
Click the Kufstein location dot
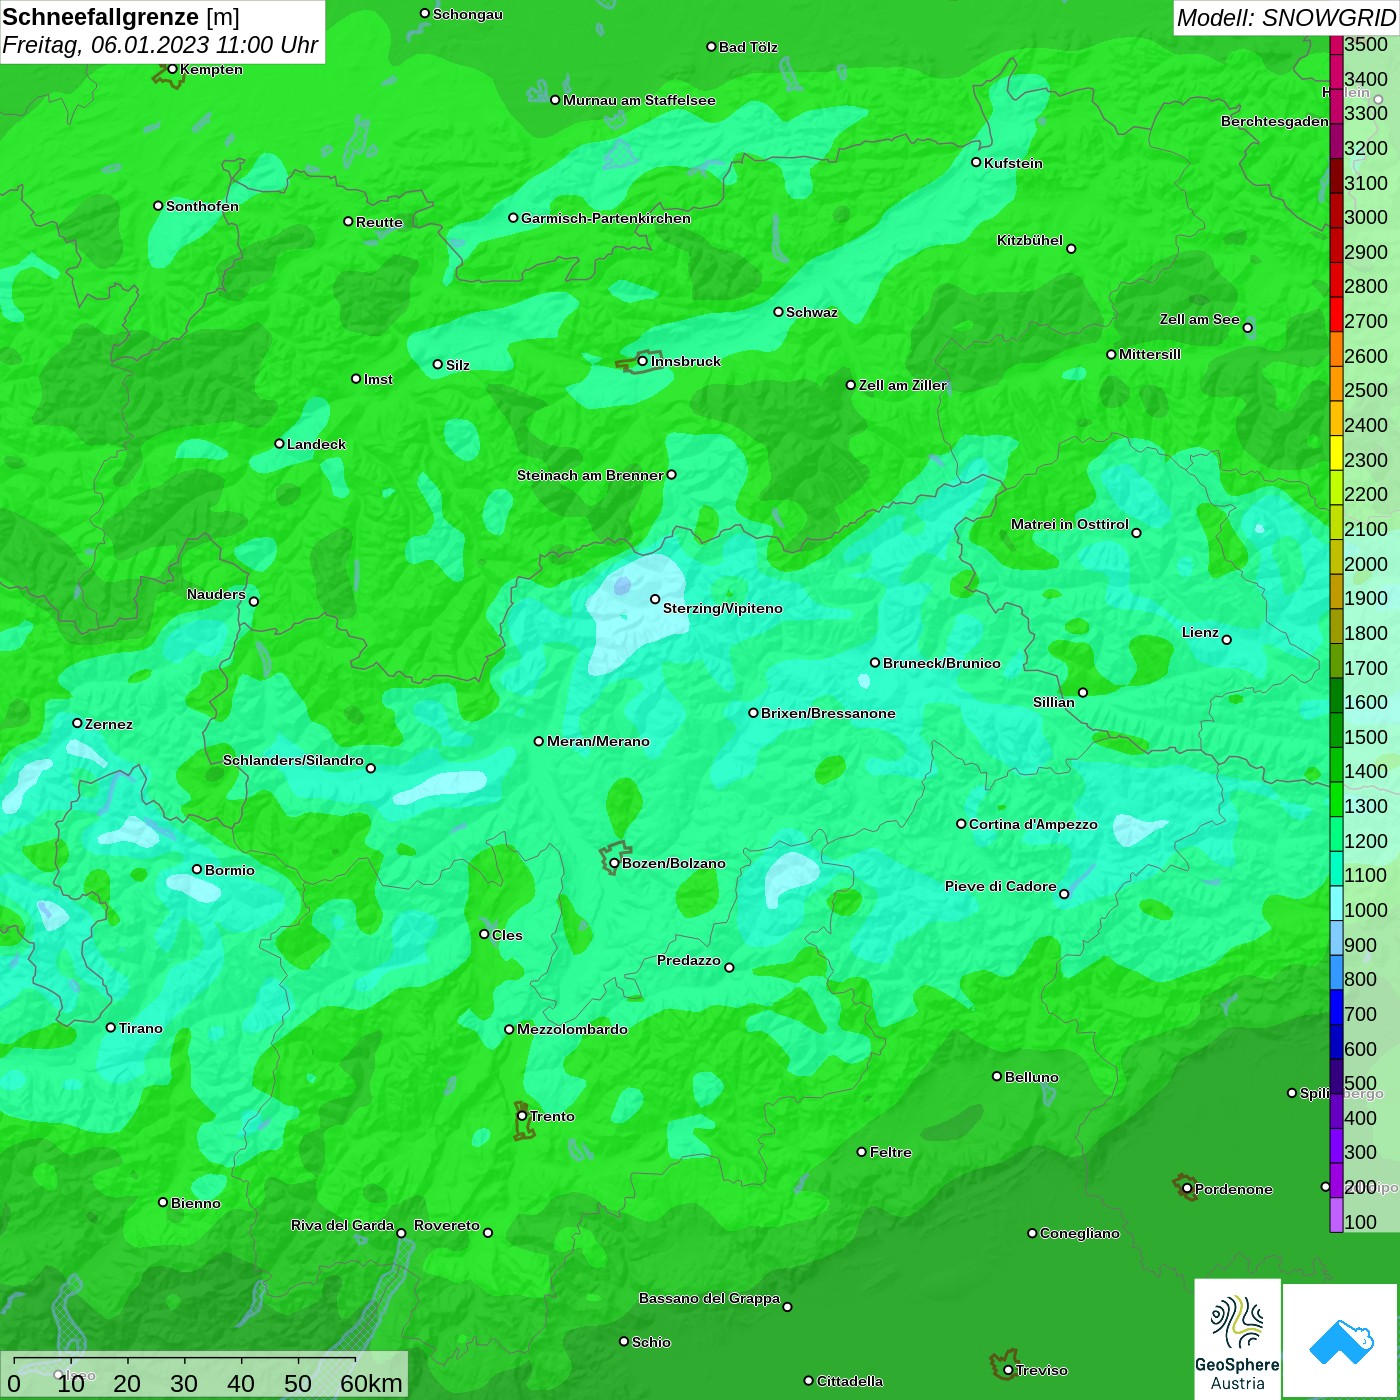(976, 162)
